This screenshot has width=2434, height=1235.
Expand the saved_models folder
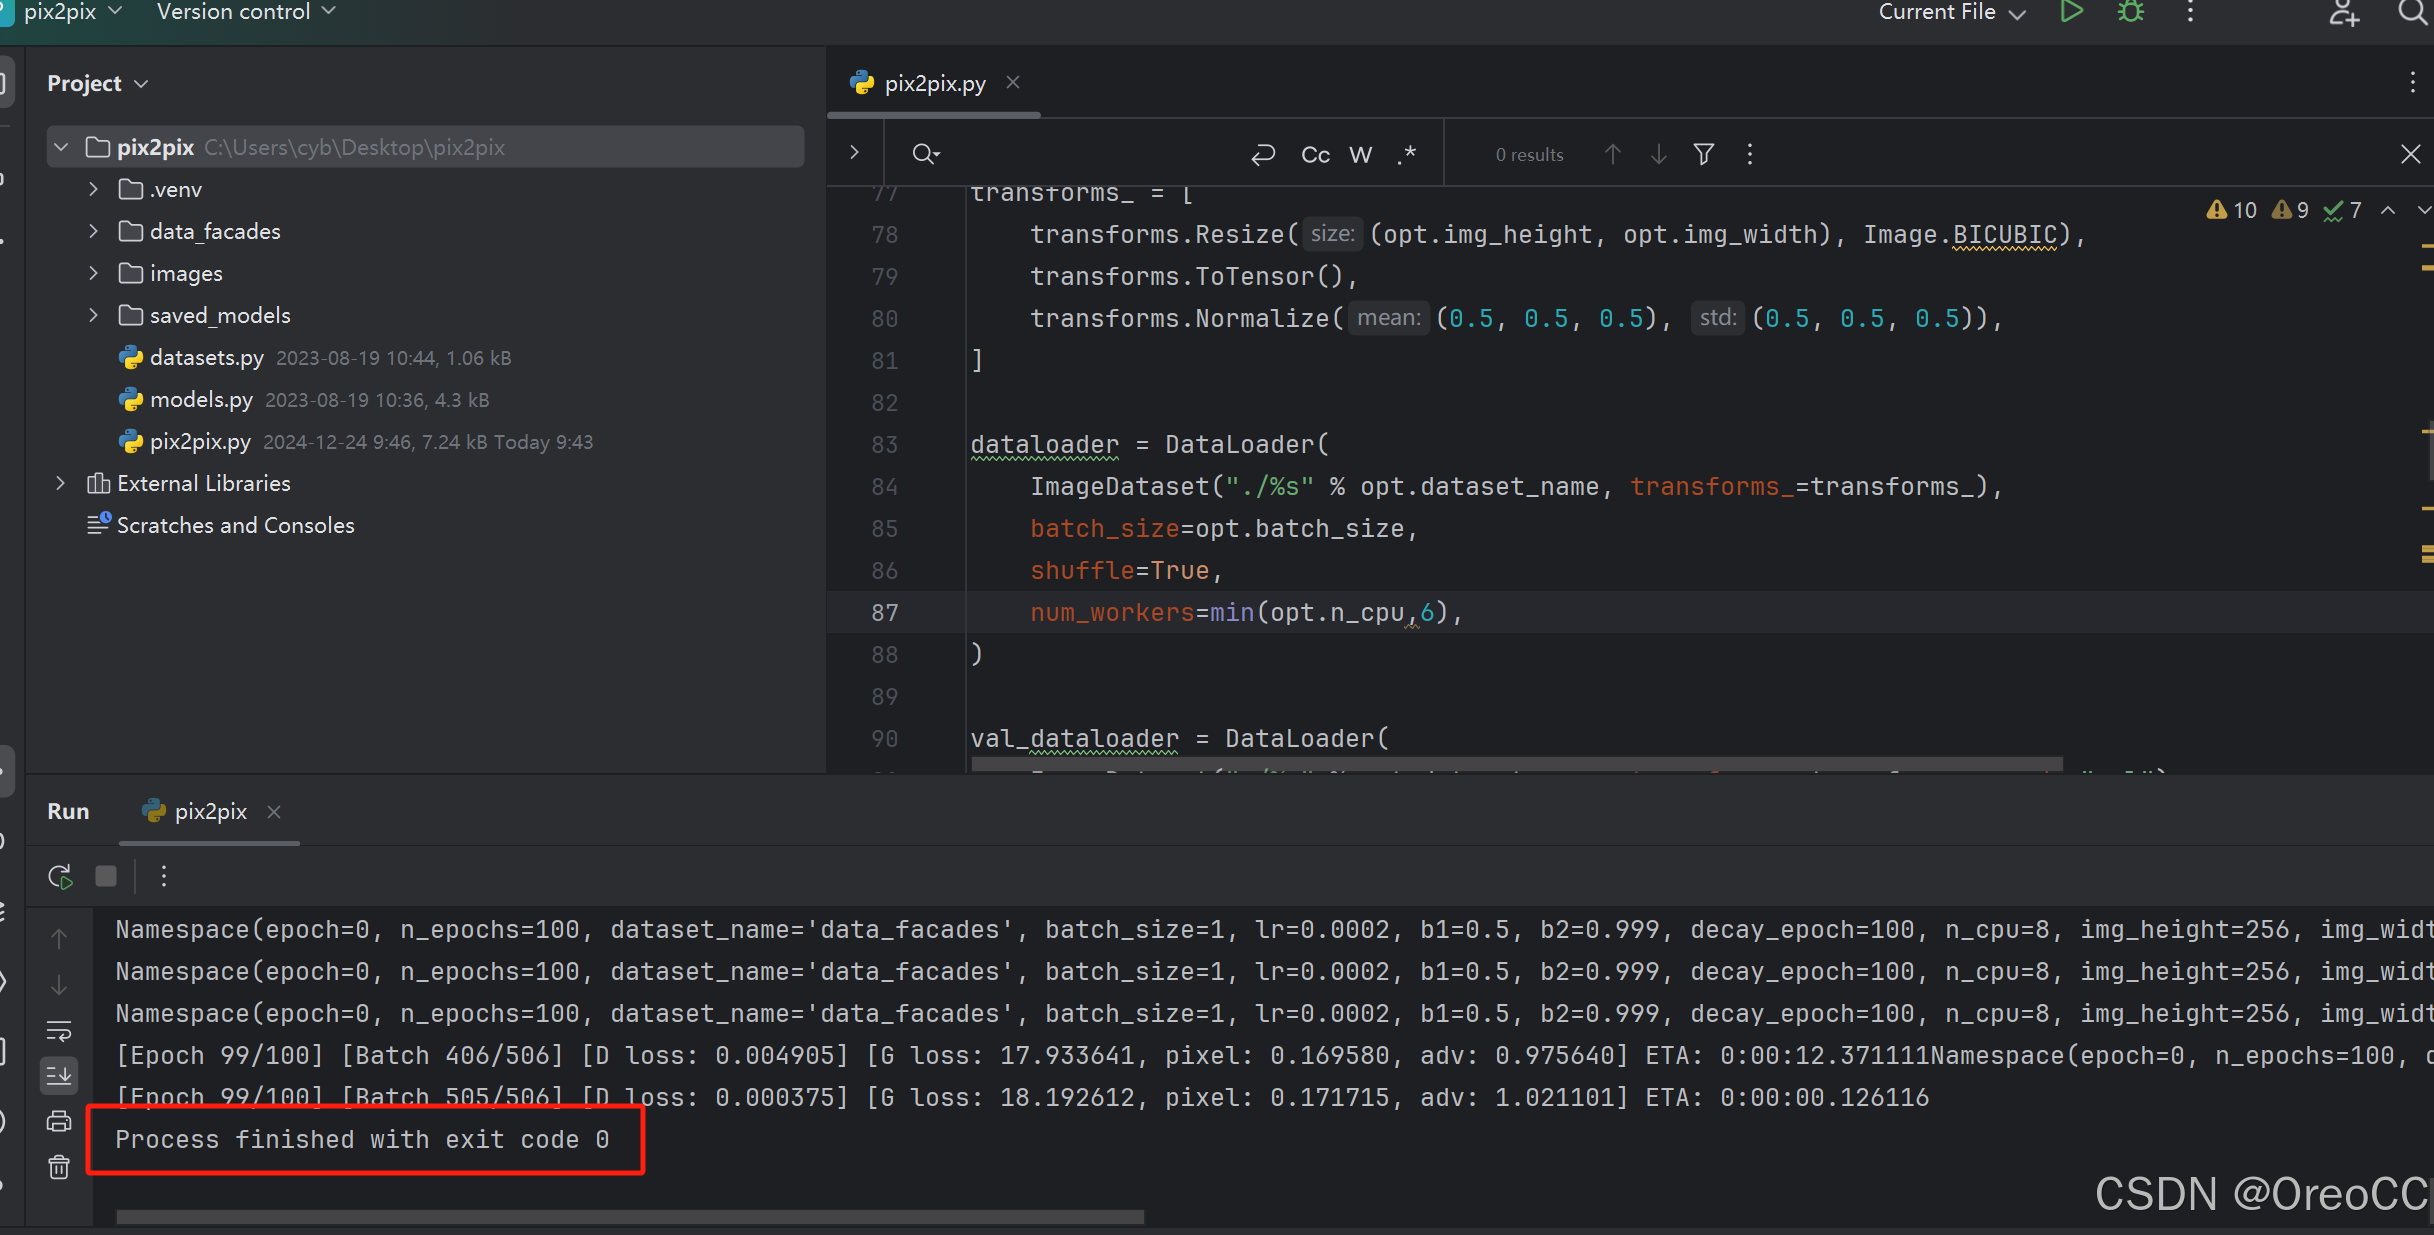click(x=93, y=315)
